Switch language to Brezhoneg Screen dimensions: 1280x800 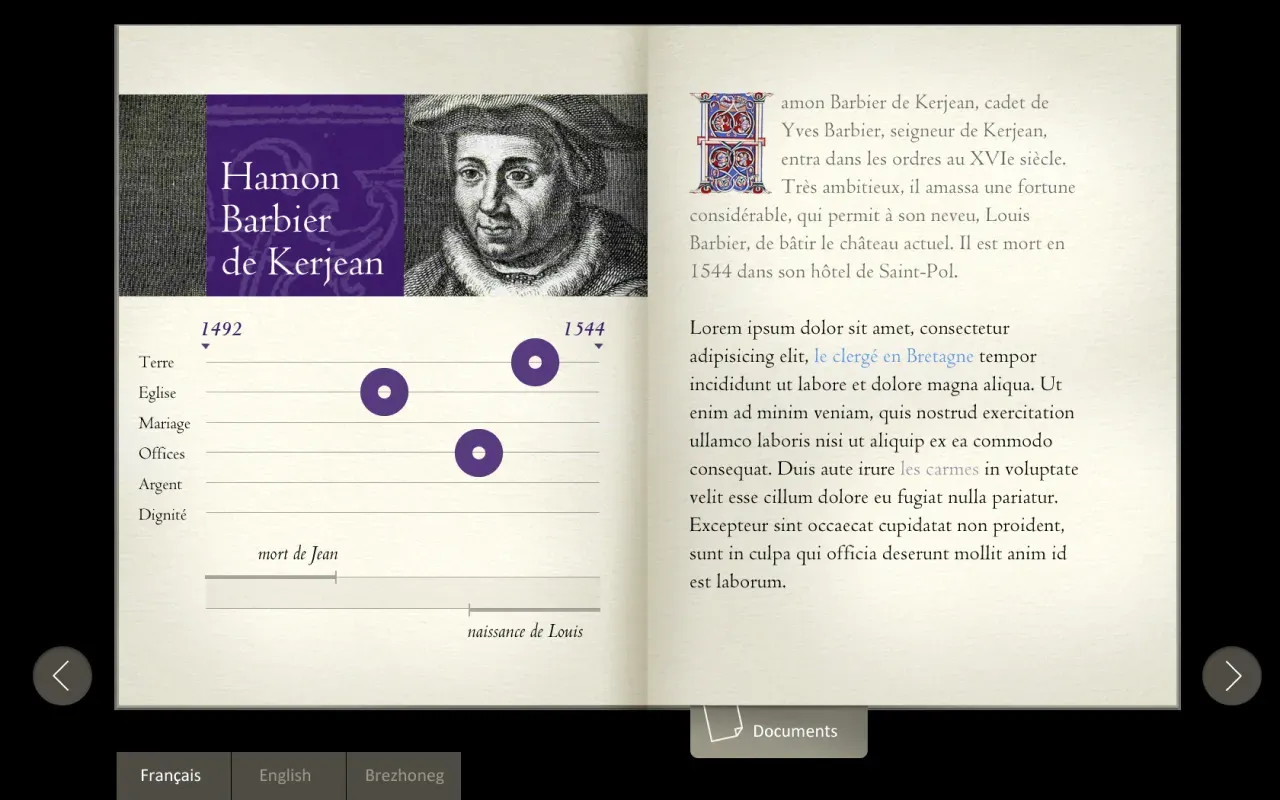point(404,775)
